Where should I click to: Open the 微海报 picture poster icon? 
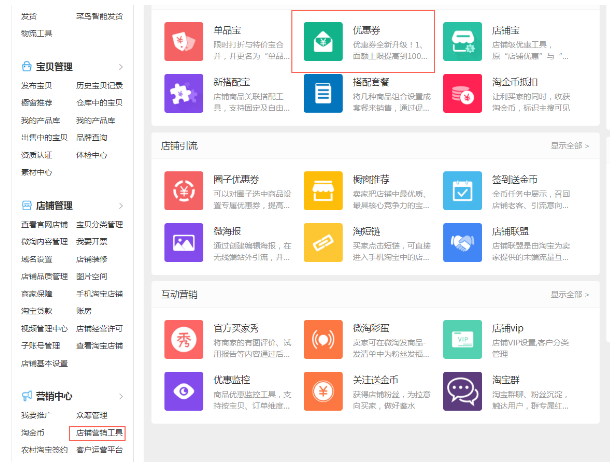click(184, 242)
